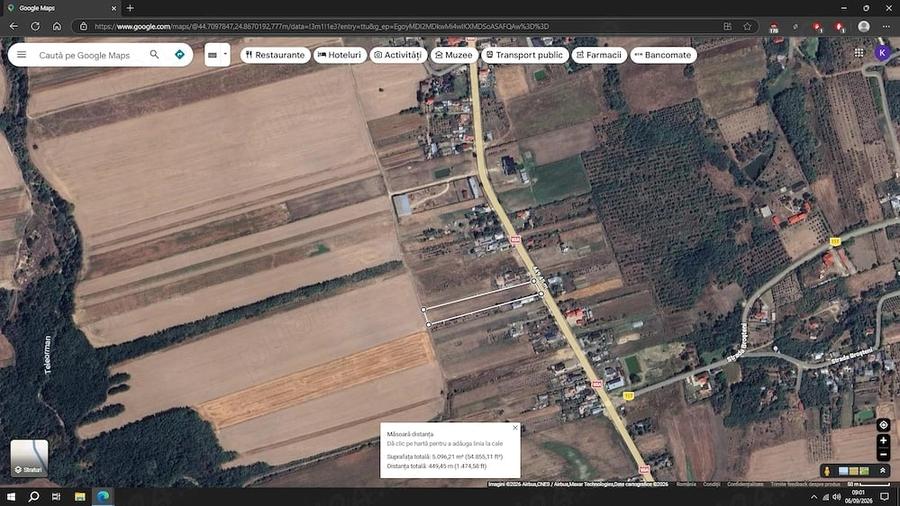
Task: Open the volume control in system tray
Action: pyautogui.click(x=836, y=497)
